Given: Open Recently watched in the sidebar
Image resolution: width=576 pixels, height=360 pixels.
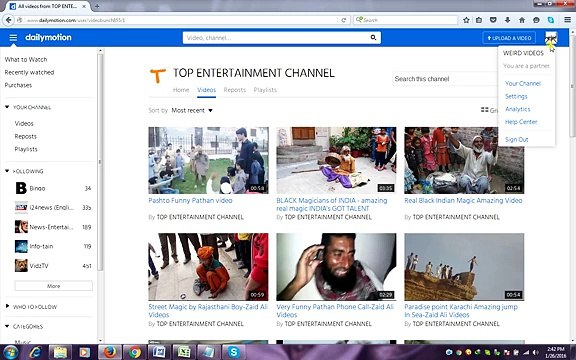Looking at the screenshot, I should pyautogui.click(x=29, y=72).
